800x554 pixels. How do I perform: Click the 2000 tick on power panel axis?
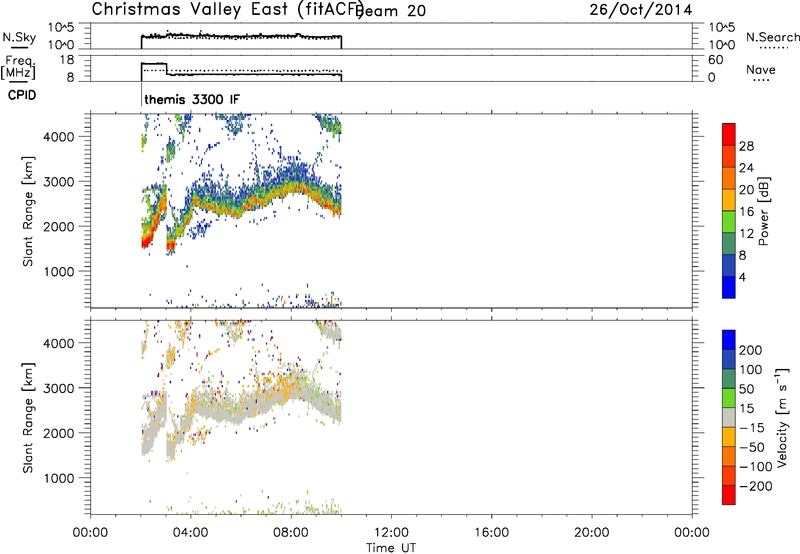coord(59,226)
